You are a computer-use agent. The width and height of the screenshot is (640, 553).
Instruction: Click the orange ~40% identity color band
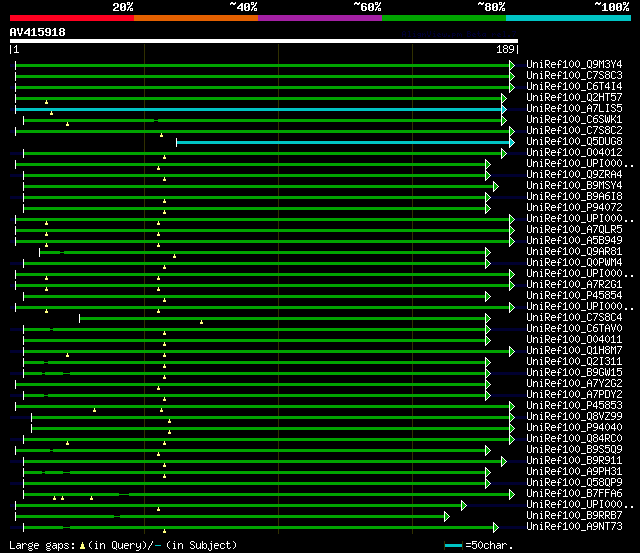pyautogui.click(x=196, y=18)
